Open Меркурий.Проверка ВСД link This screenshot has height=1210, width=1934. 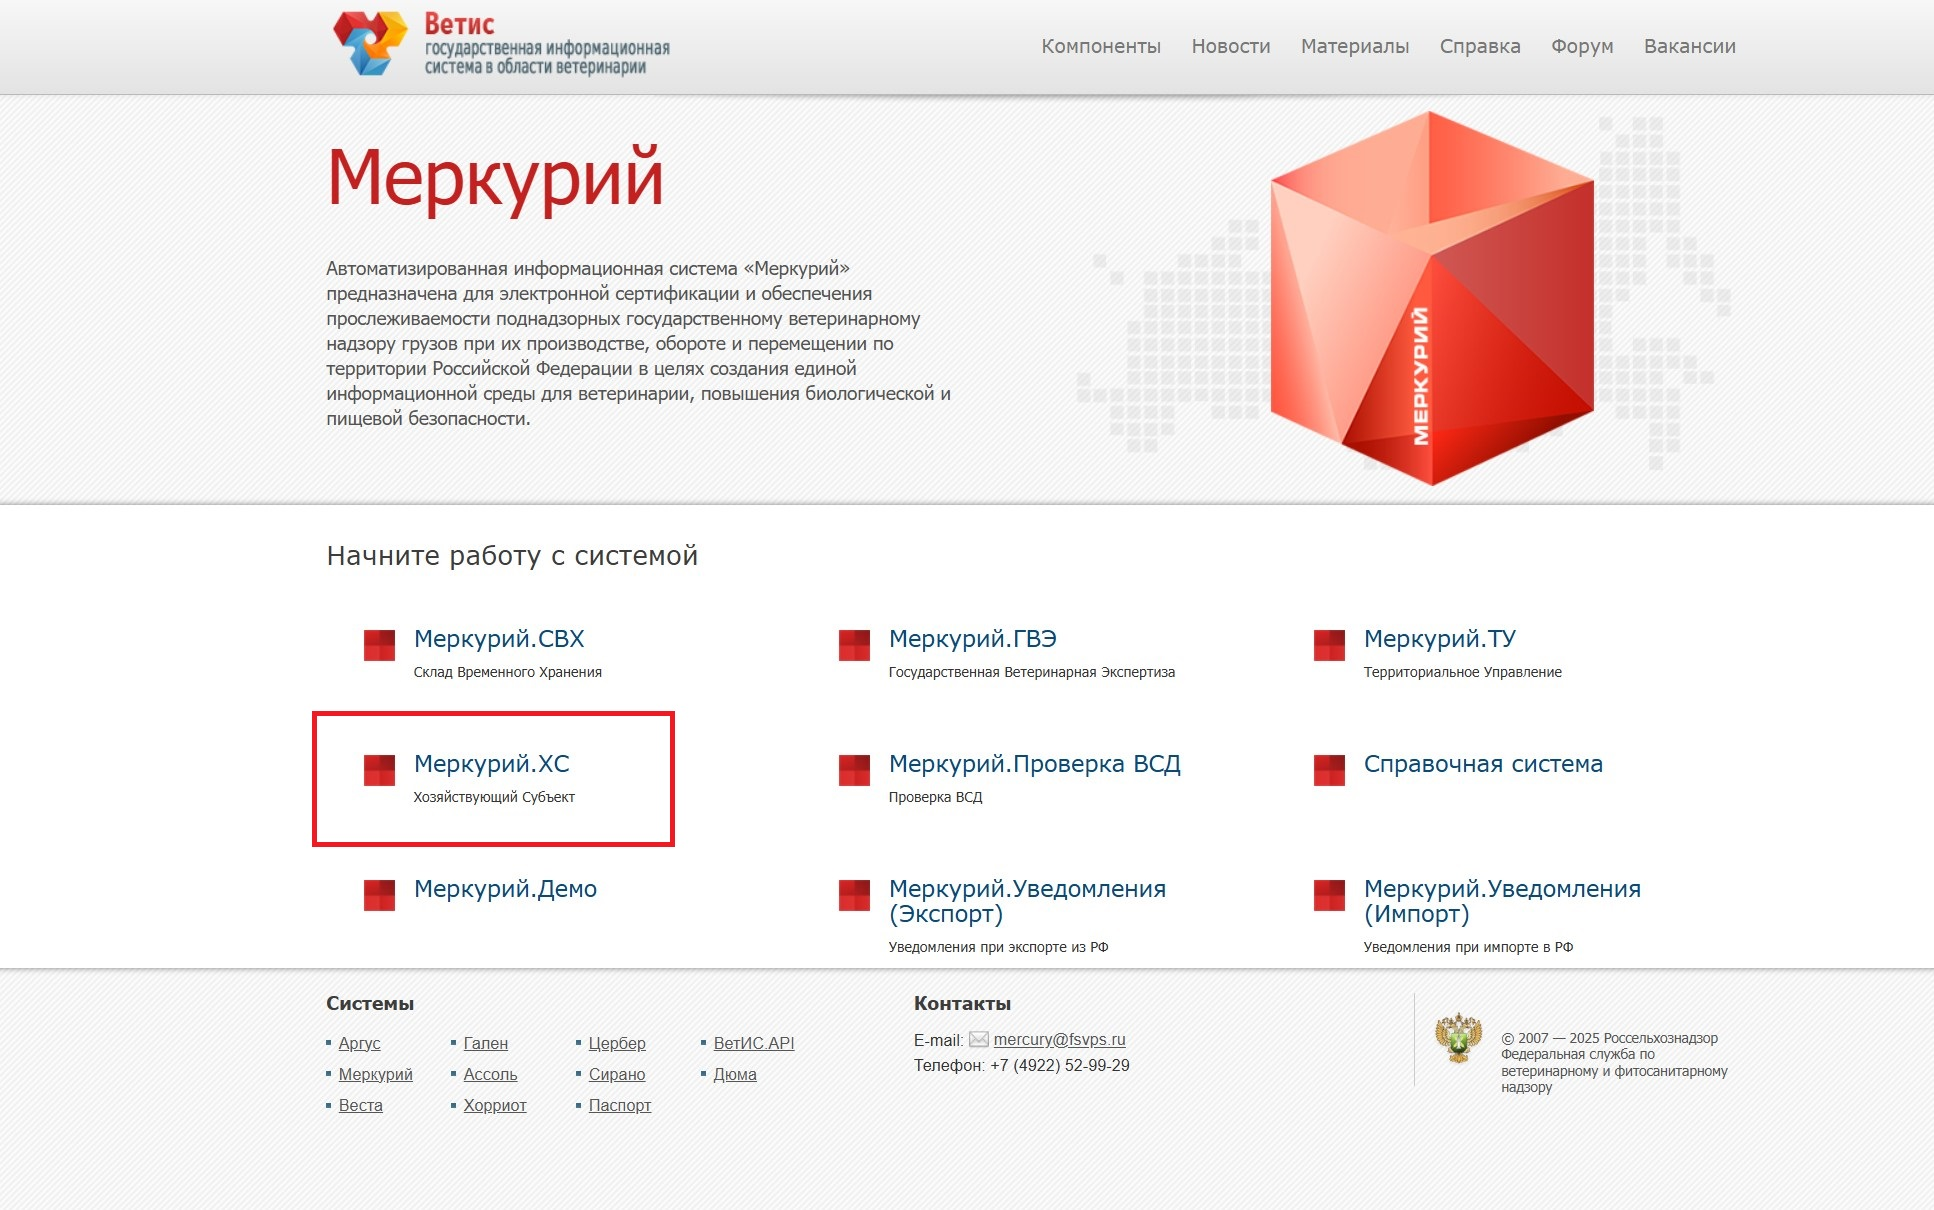[1034, 764]
